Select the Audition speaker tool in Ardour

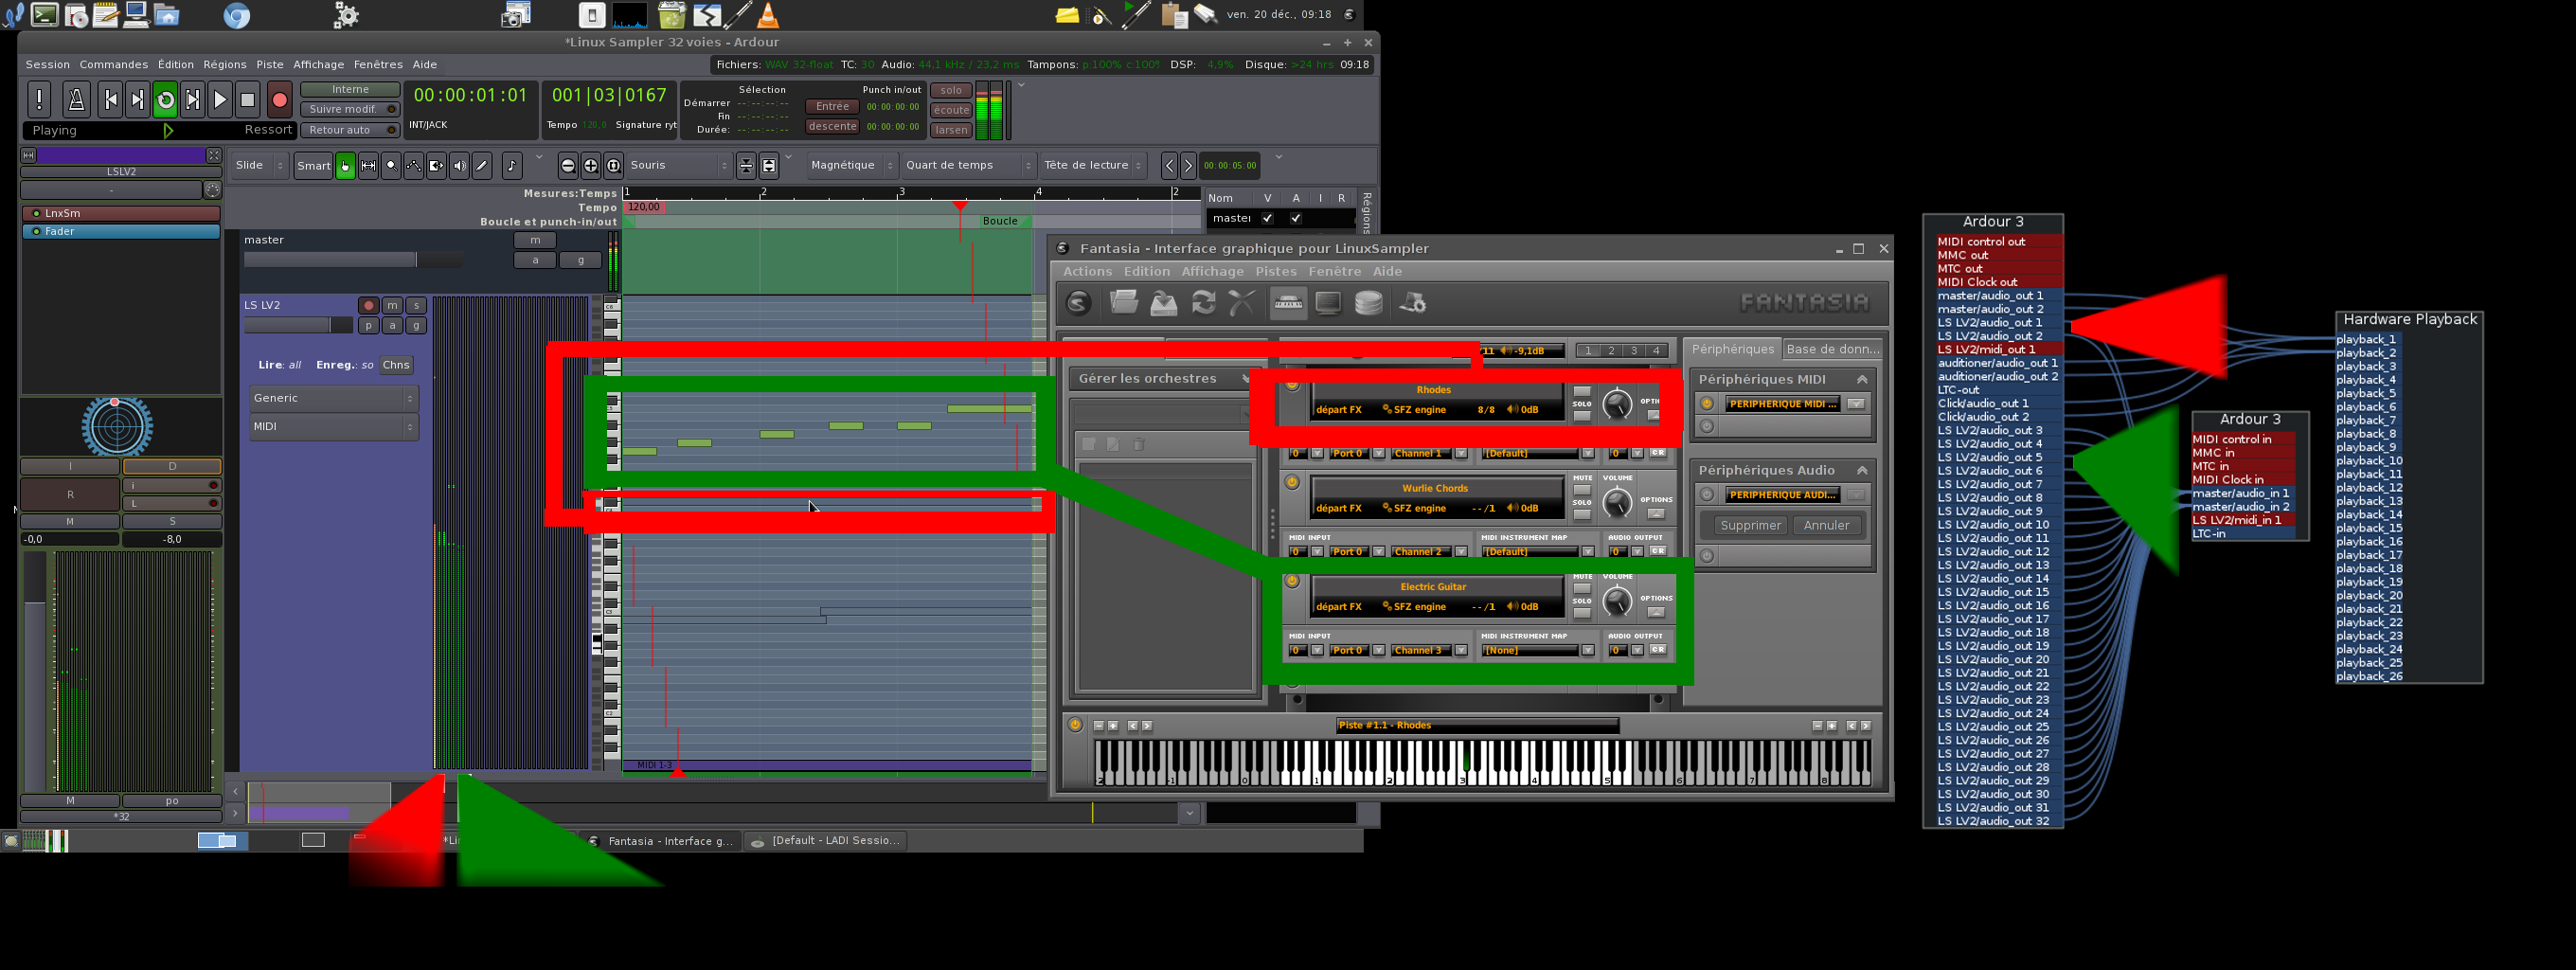[459, 166]
